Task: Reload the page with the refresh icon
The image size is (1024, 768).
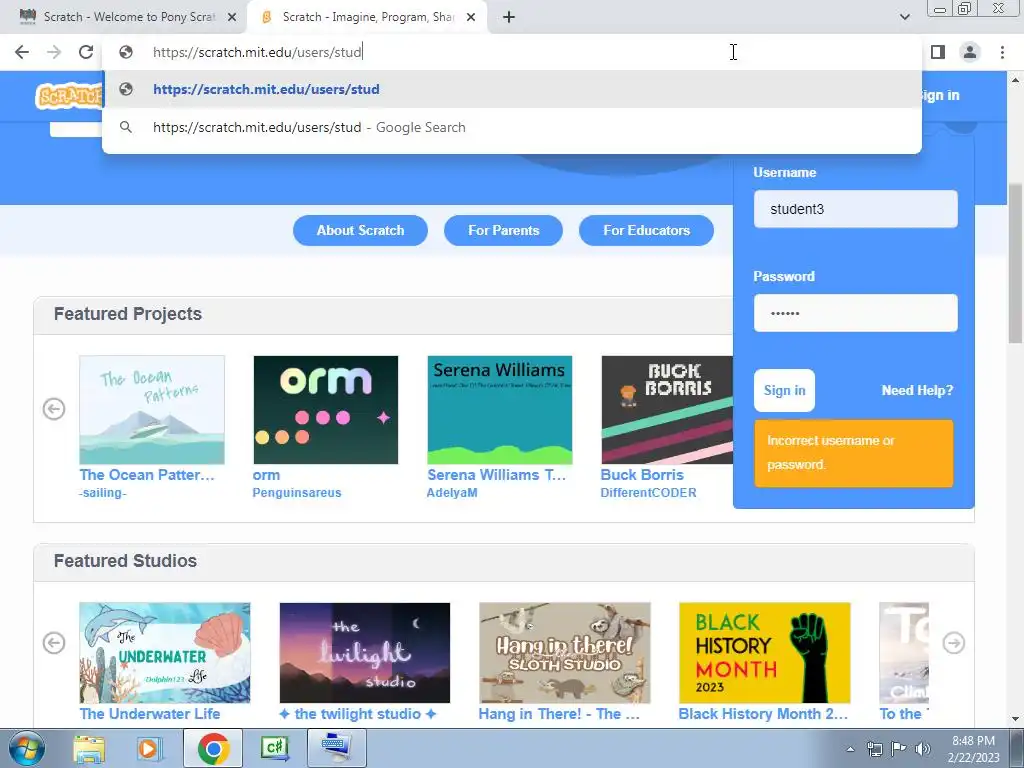Action: click(86, 52)
